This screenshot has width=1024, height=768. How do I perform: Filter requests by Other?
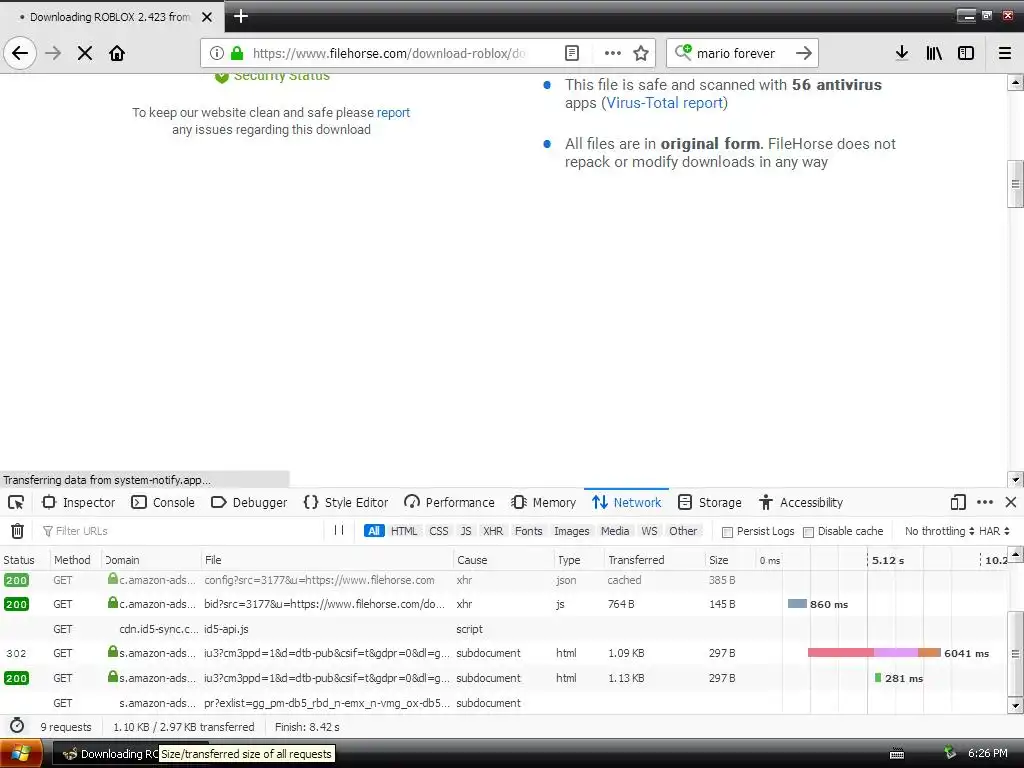pyautogui.click(x=683, y=531)
